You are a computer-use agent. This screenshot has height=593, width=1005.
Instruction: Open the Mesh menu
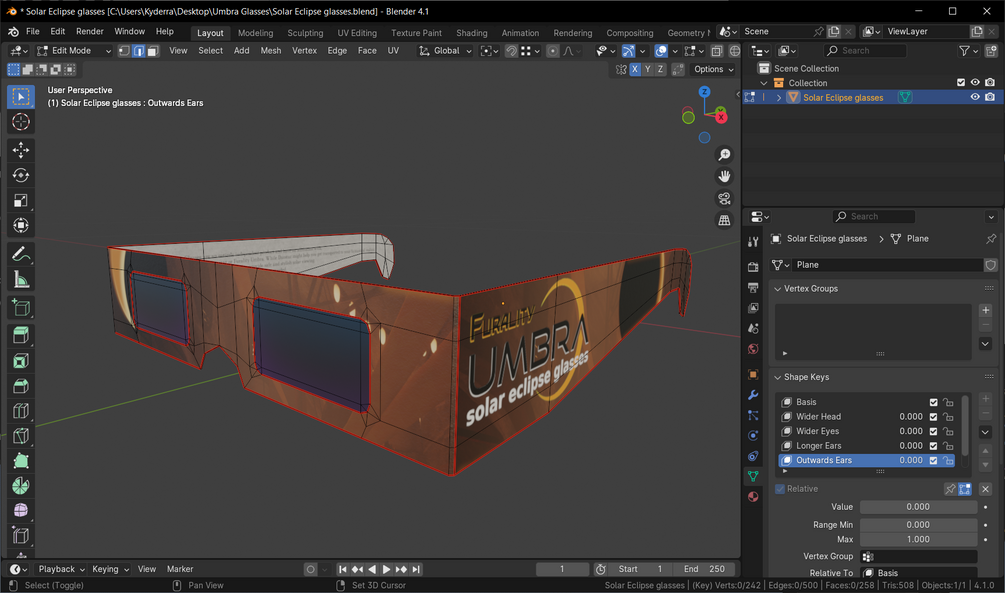coord(270,51)
